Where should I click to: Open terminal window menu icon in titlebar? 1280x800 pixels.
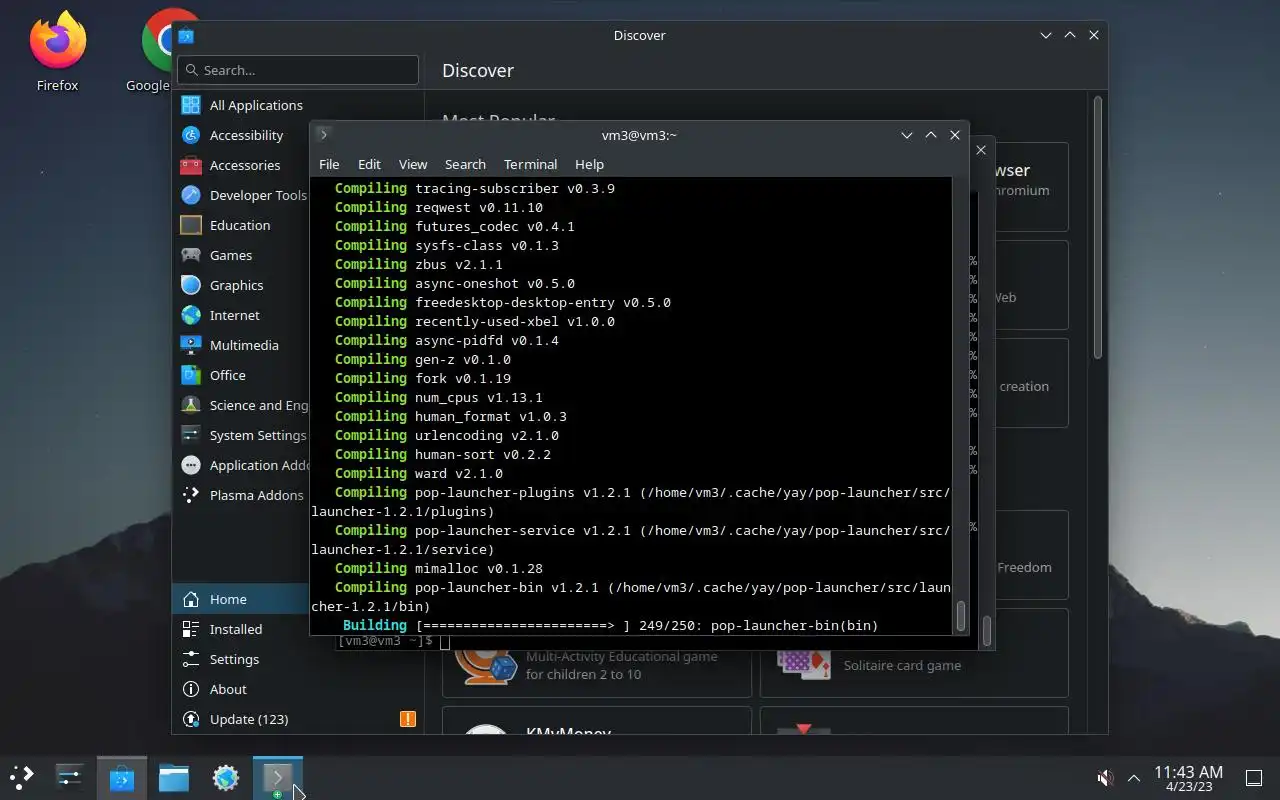point(323,135)
